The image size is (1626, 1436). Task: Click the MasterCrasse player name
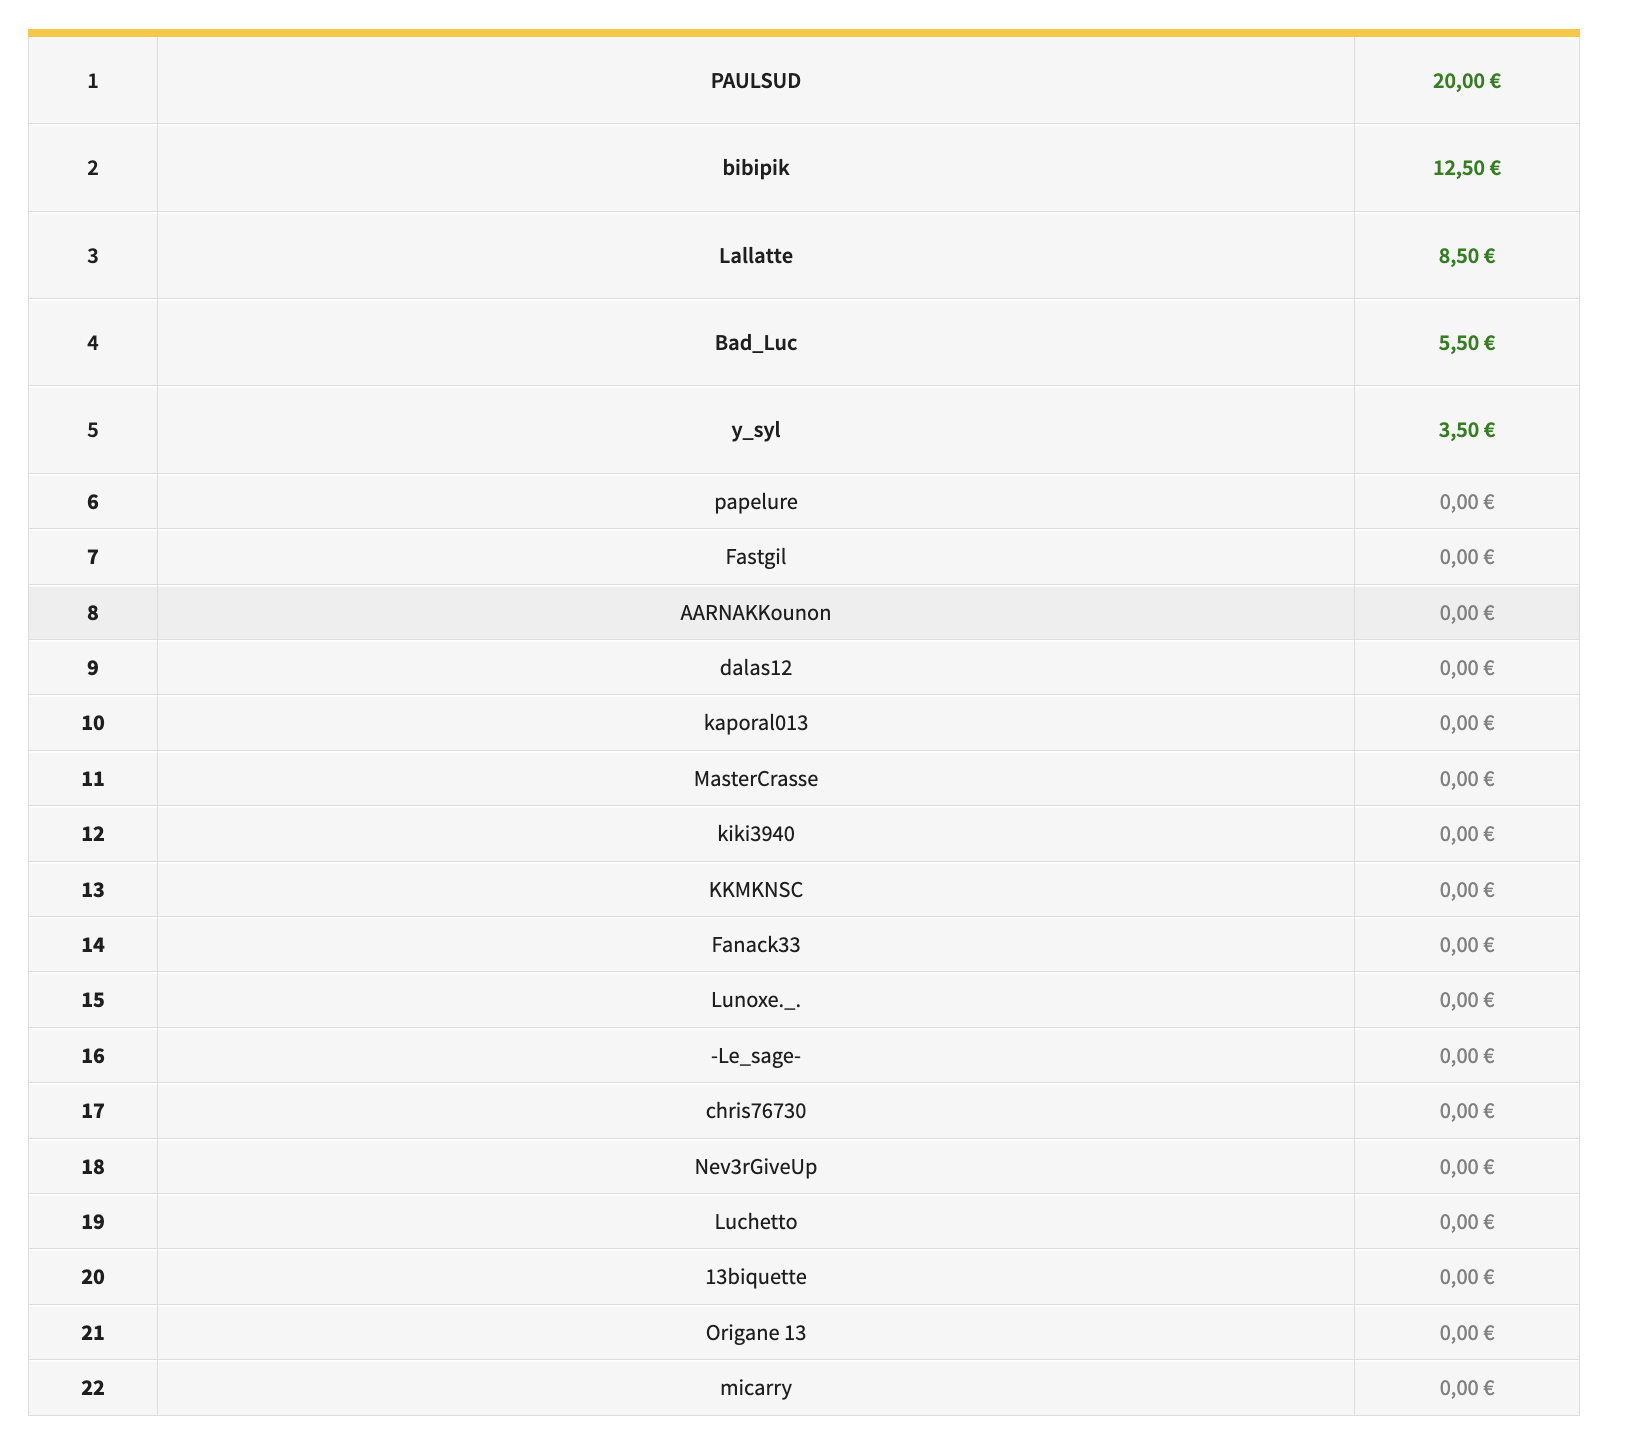(x=756, y=779)
